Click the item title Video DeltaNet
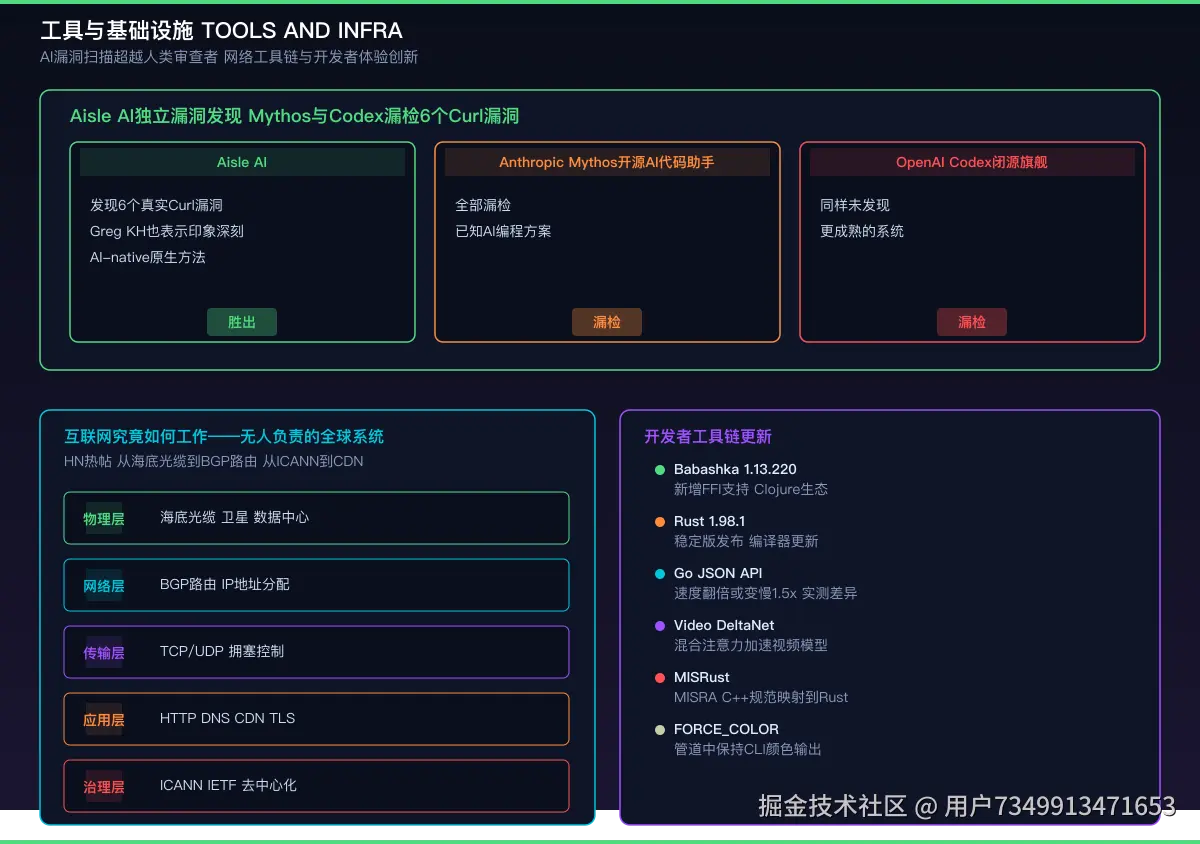Screen dimensions: 1200x844 coord(724,625)
